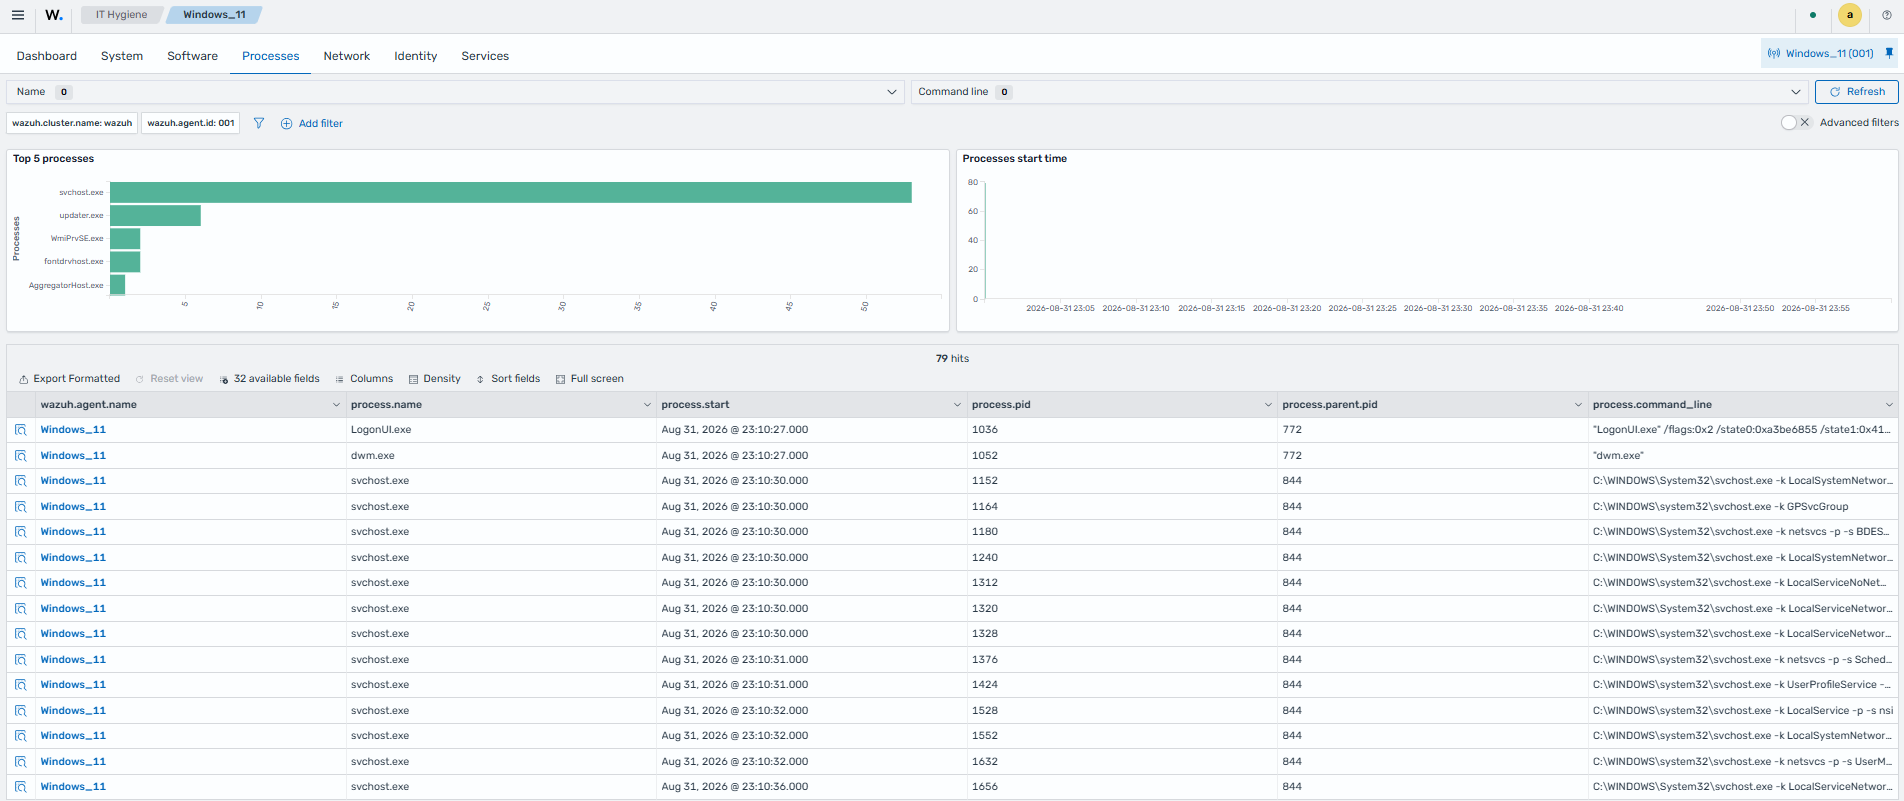Open Windows_11 agent link in LogonUI.exe row

pyautogui.click(x=73, y=430)
